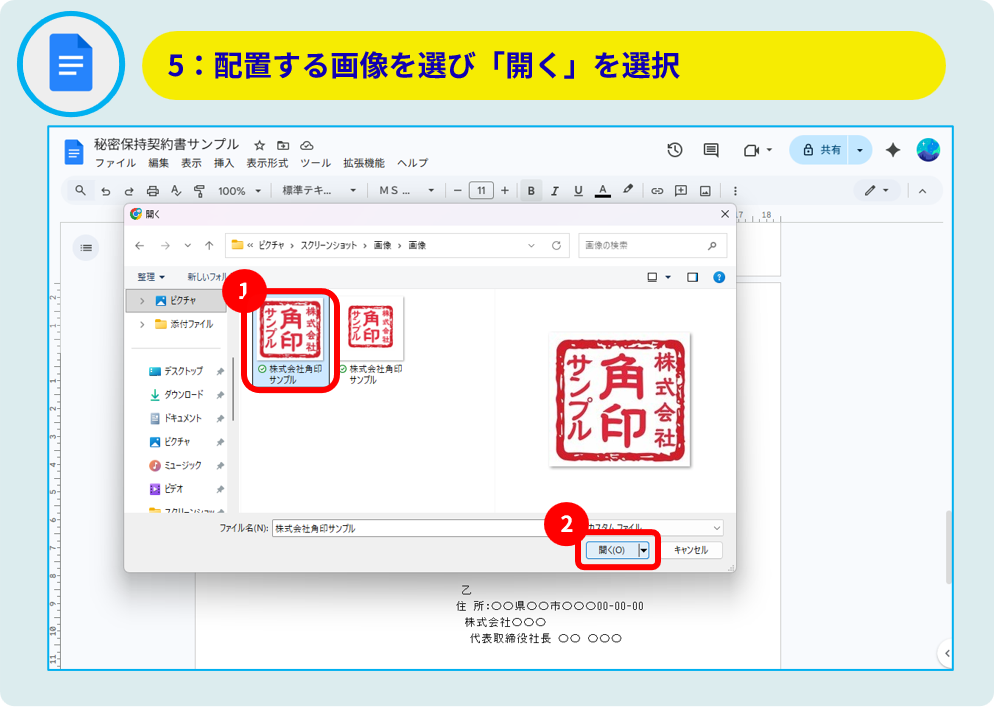The image size is (994, 707).
Task: Toggle underline formatting button
Action: click(x=578, y=191)
